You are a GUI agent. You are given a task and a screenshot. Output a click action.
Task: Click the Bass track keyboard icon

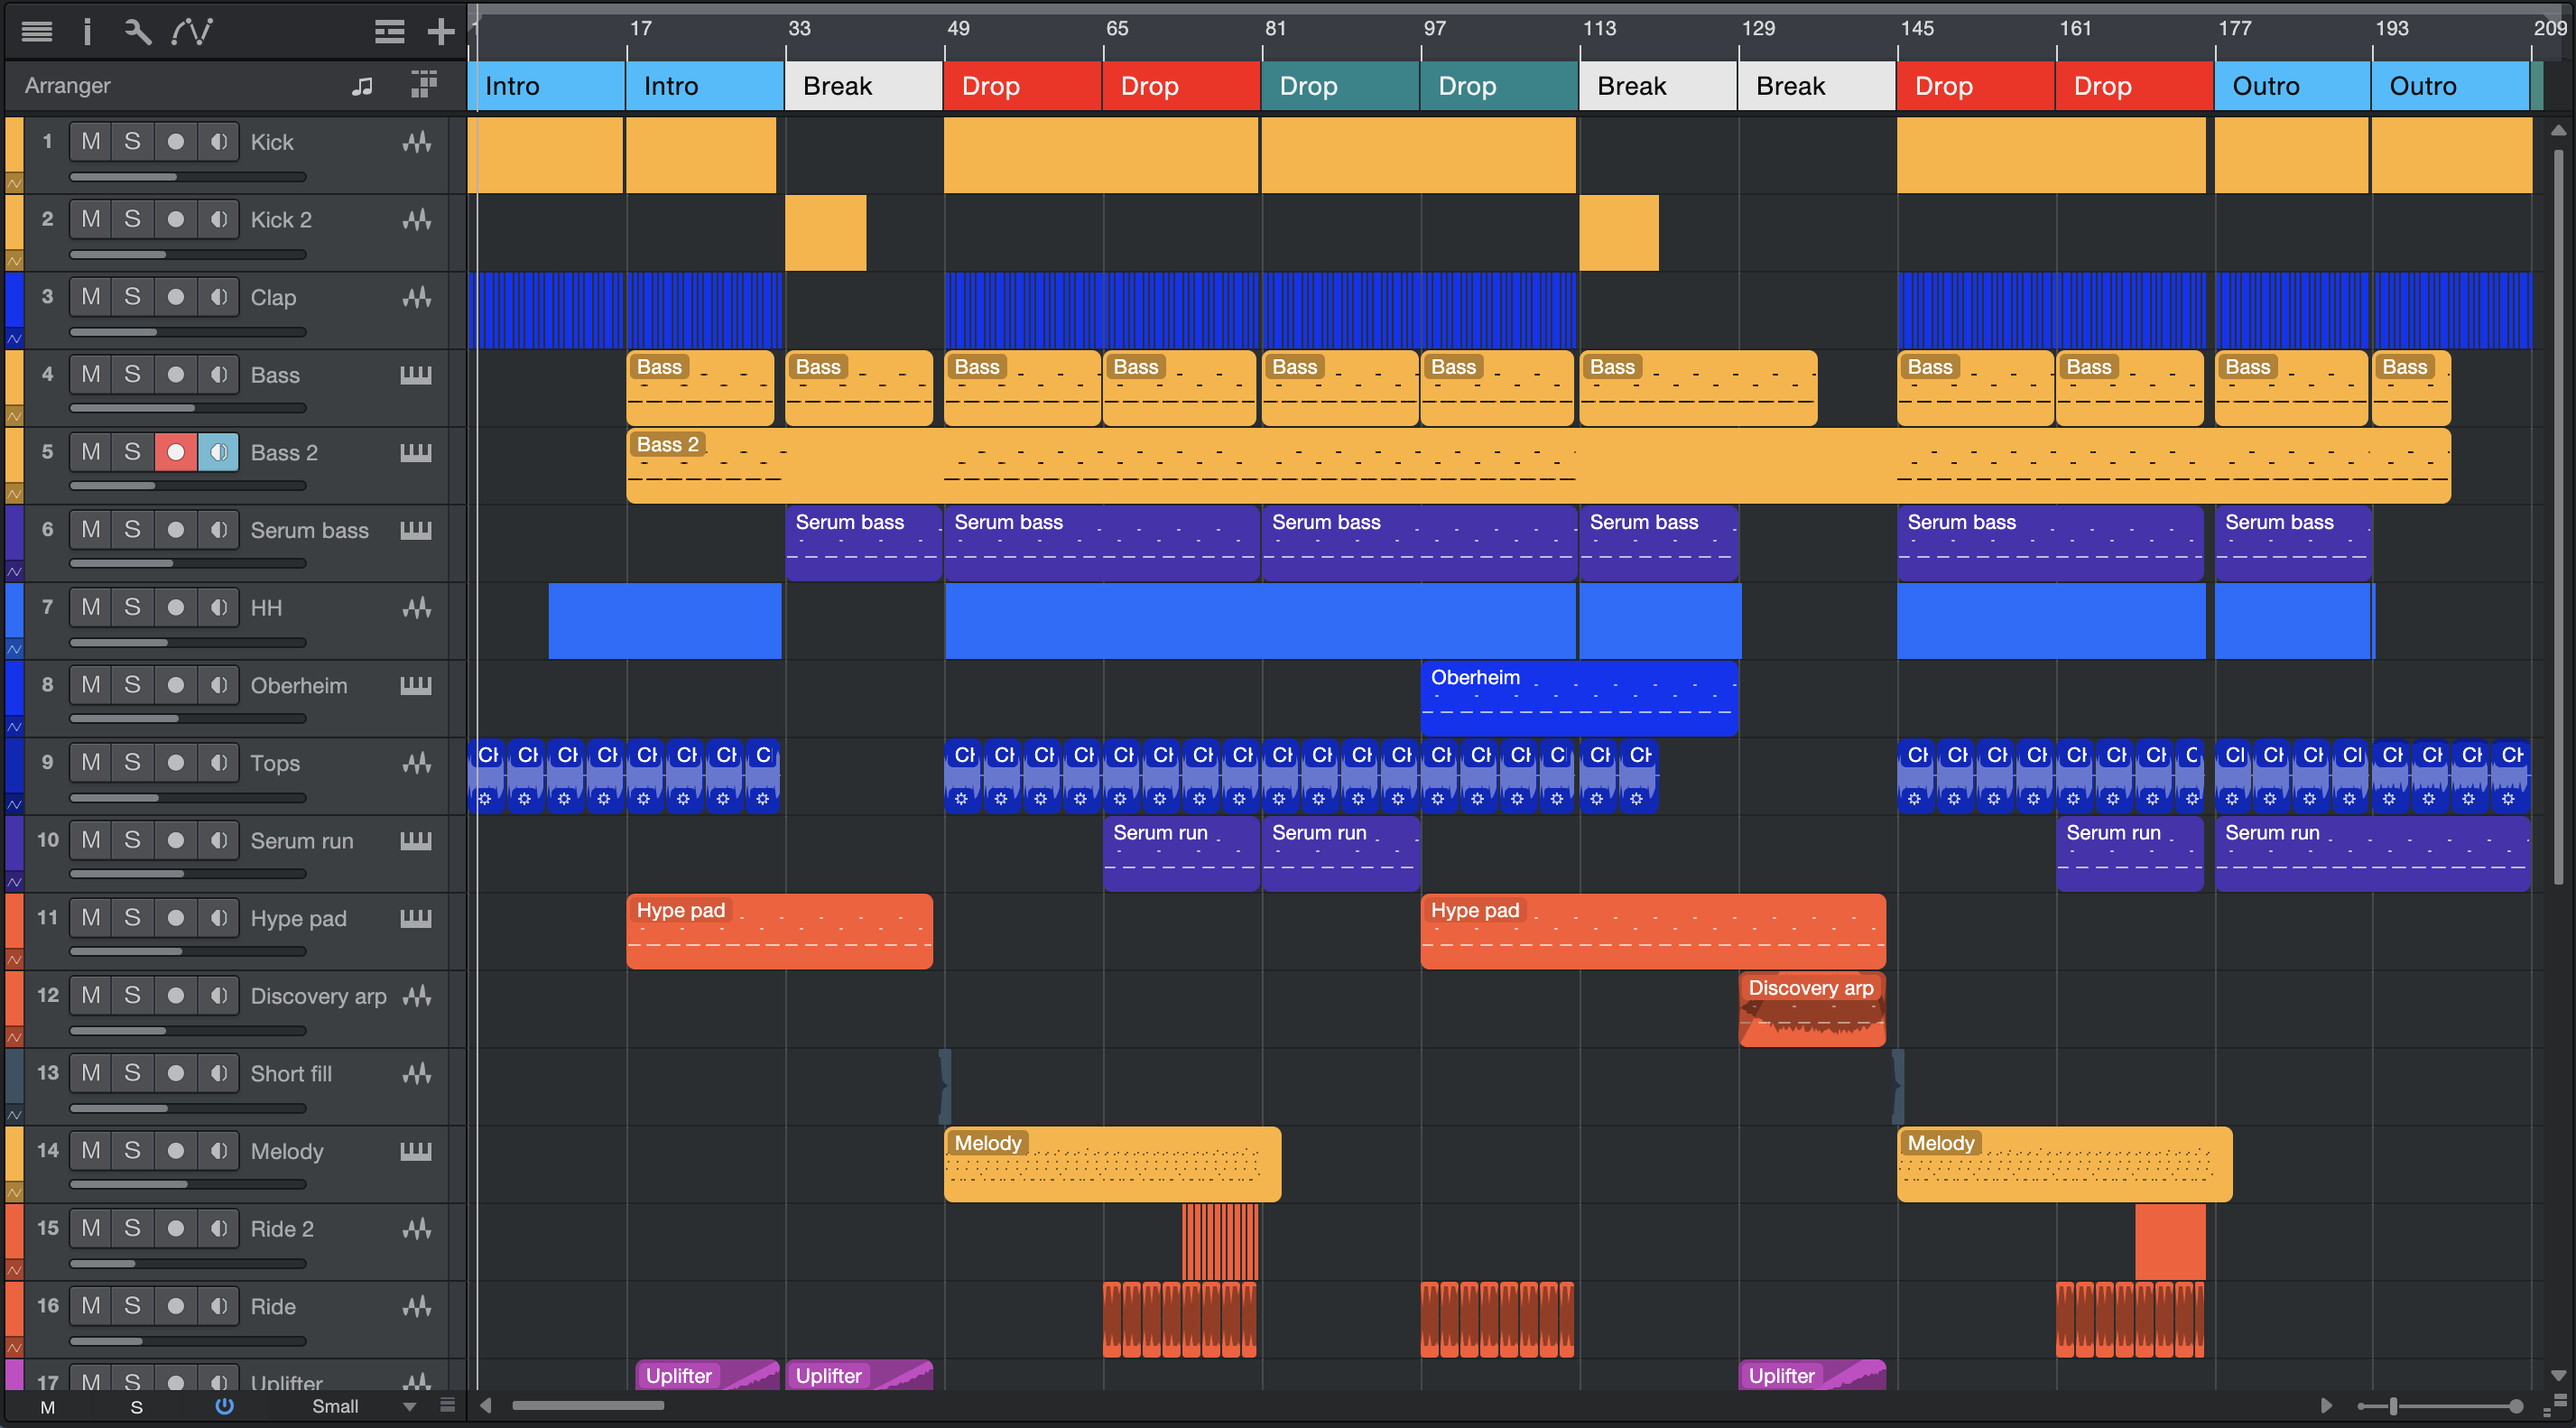(x=416, y=375)
